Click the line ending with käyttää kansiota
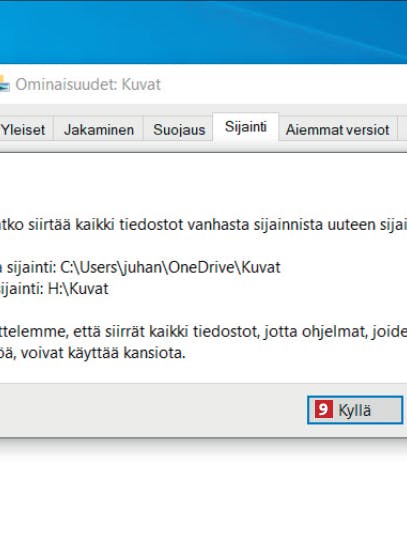The image size is (407, 551). [x=92, y=353]
